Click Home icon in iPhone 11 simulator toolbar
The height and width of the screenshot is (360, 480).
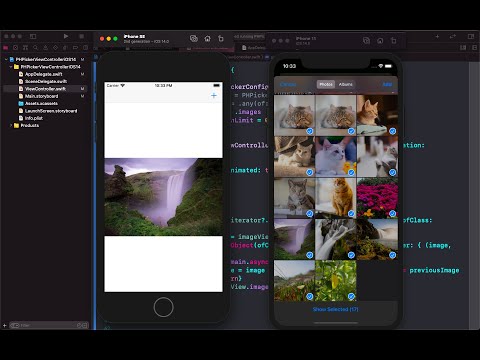tap(380, 41)
